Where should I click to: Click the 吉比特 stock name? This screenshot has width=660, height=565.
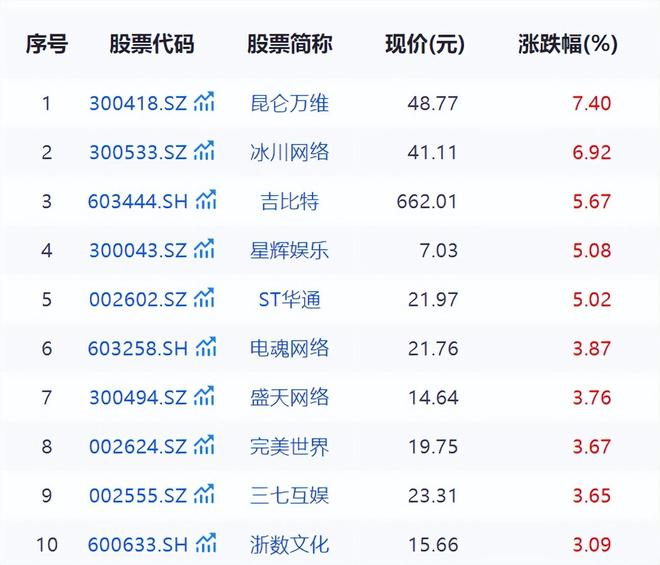click(289, 201)
